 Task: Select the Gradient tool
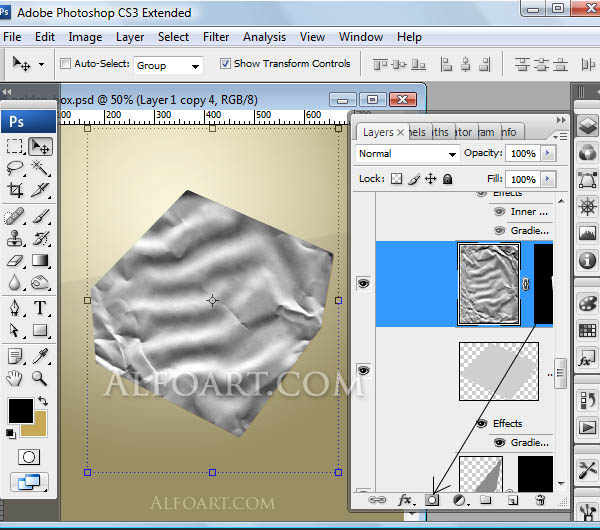(40, 261)
